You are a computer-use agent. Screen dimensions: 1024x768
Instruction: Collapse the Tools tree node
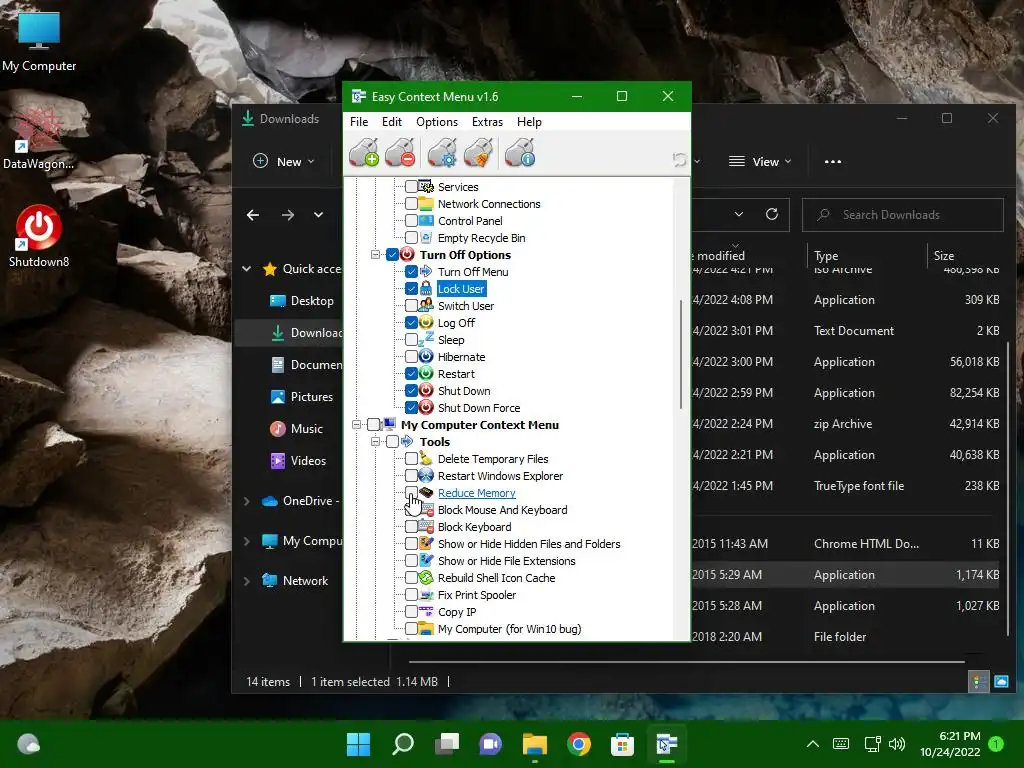tap(376, 441)
